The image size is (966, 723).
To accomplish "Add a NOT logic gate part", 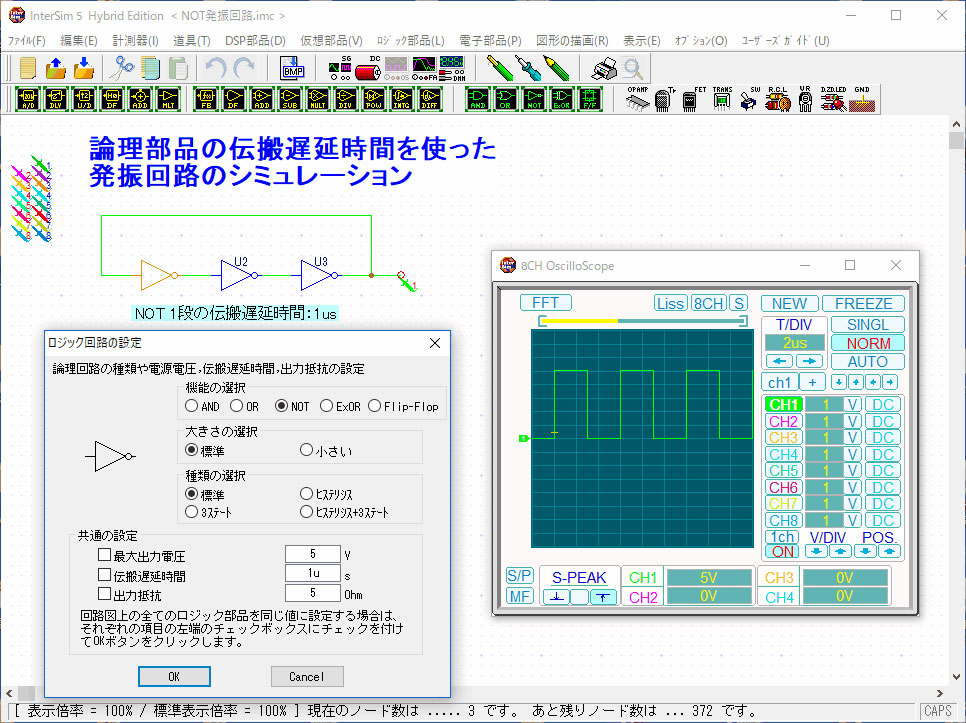I will tap(534, 99).
